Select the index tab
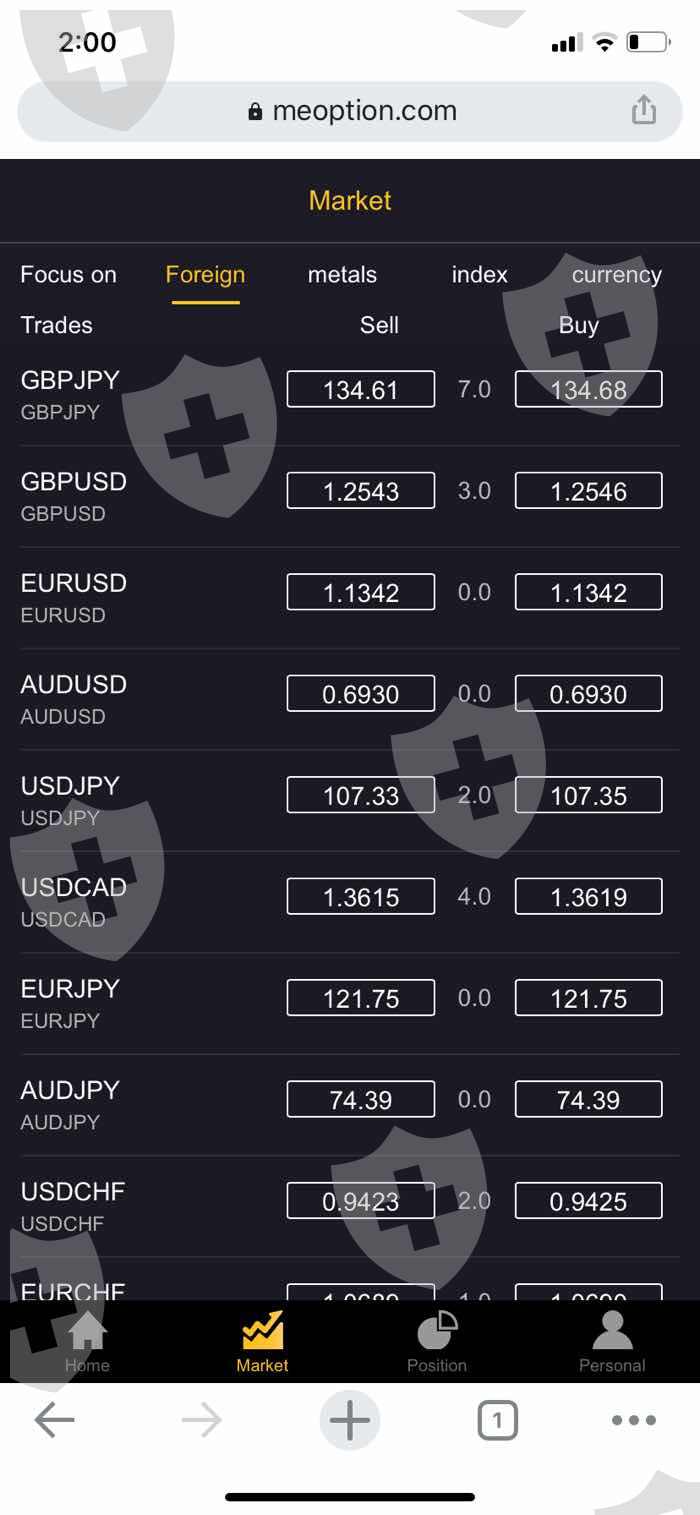This screenshot has height=1515, width=700. [480, 275]
